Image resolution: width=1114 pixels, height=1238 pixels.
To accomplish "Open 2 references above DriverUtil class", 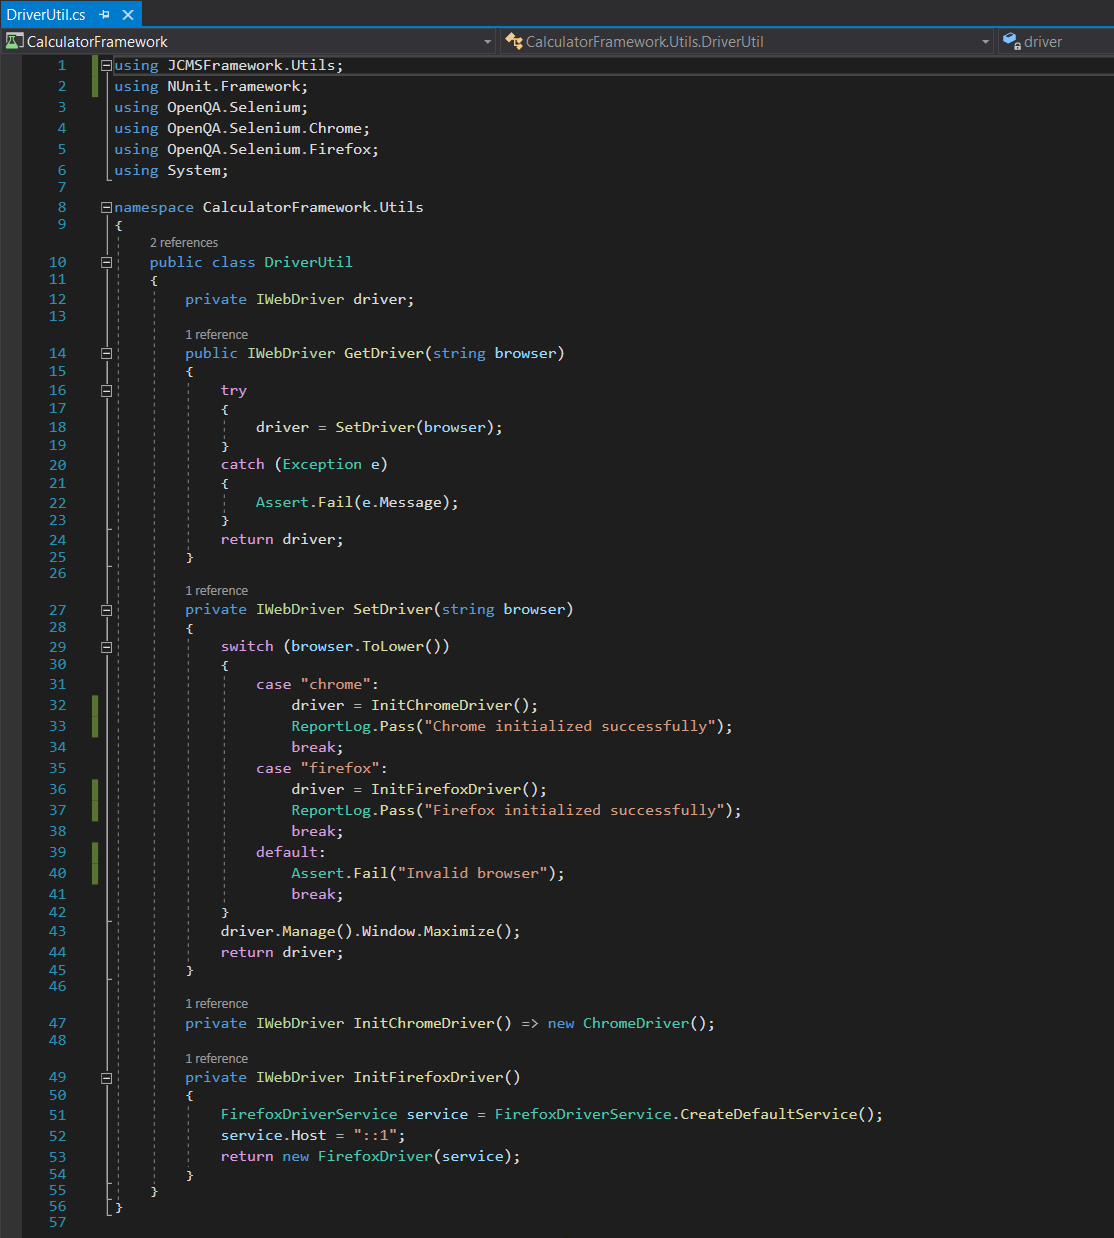I will click(184, 242).
